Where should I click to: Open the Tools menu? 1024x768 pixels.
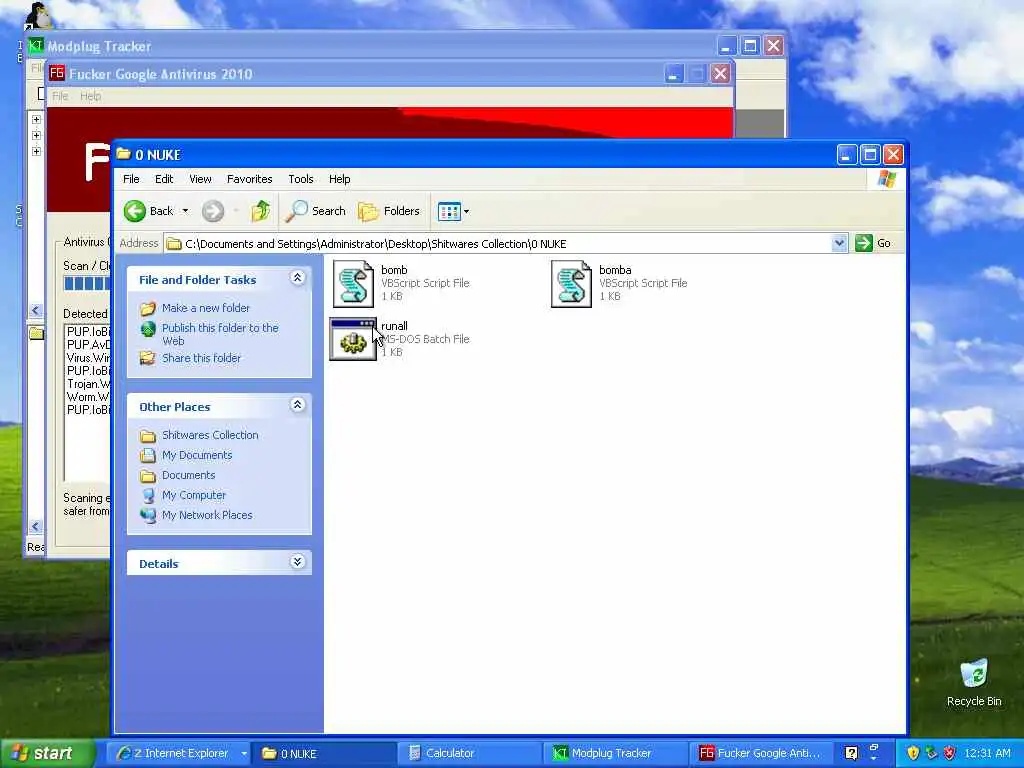[301, 179]
